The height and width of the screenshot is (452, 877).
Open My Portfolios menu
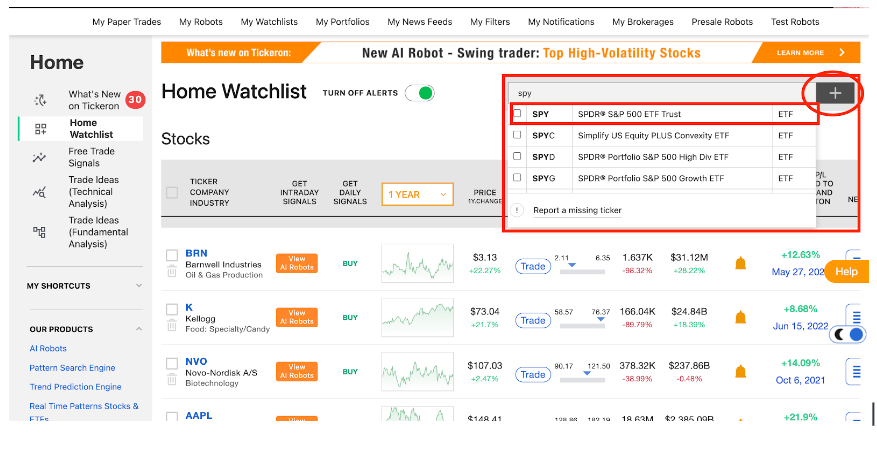tap(342, 22)
